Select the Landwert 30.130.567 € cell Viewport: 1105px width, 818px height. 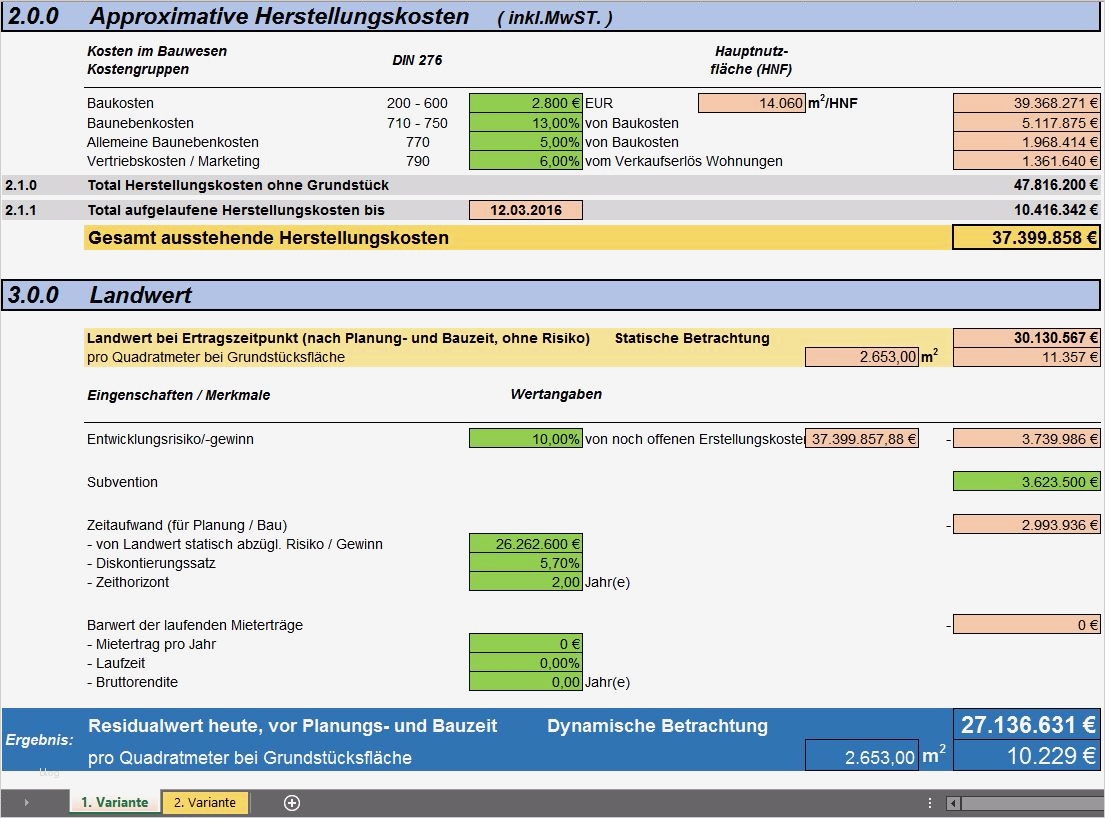click(x=1026, y=337)
